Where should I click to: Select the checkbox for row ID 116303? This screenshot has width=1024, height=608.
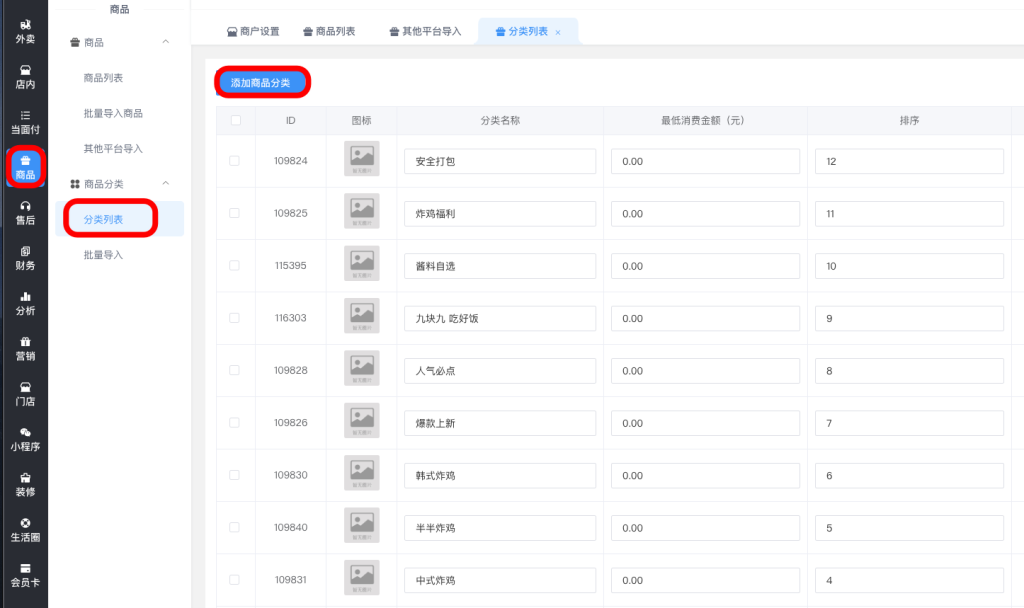pyautogui.click(x=235, y=318)
